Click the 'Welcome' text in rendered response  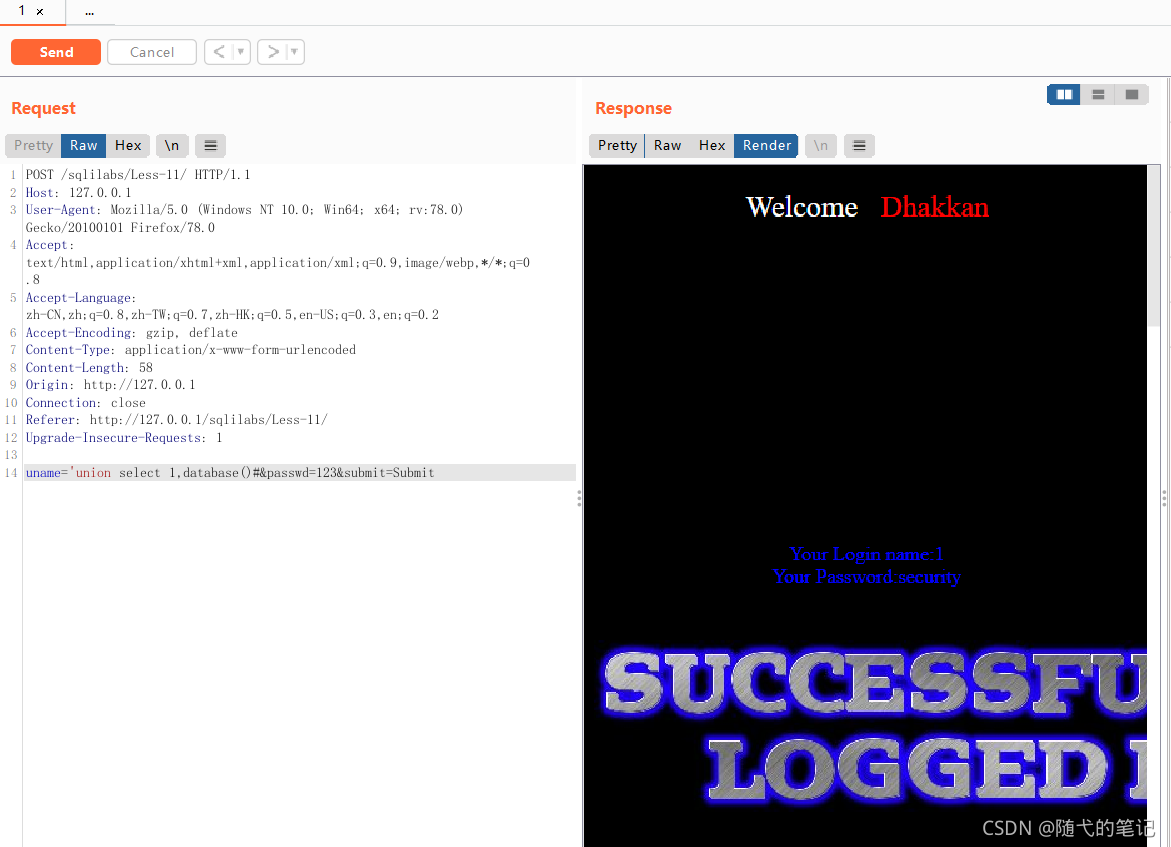point(802,207)
